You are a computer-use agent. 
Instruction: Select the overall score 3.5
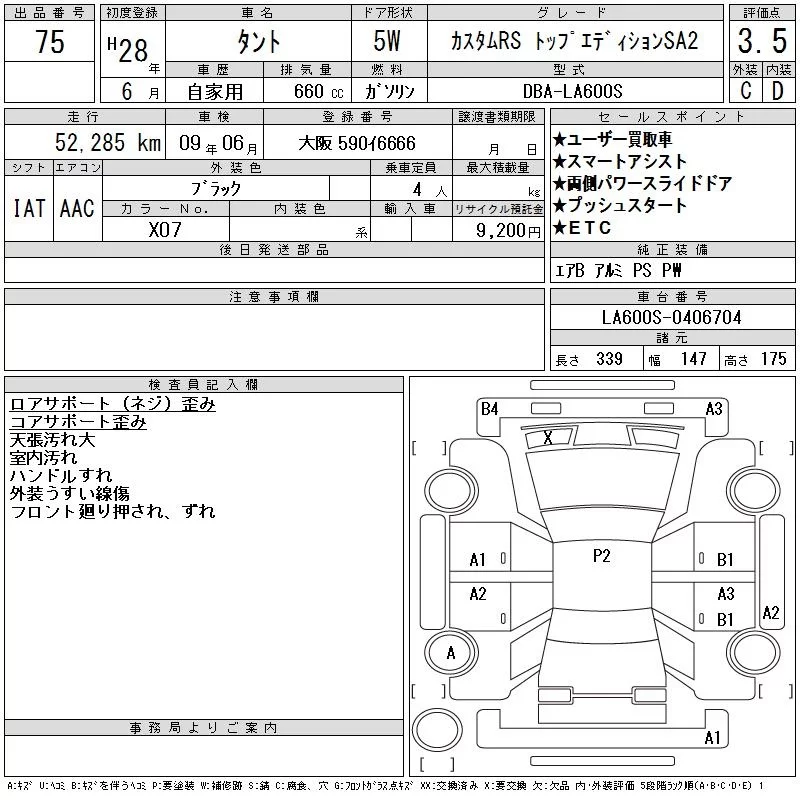(x=762, y=41)
